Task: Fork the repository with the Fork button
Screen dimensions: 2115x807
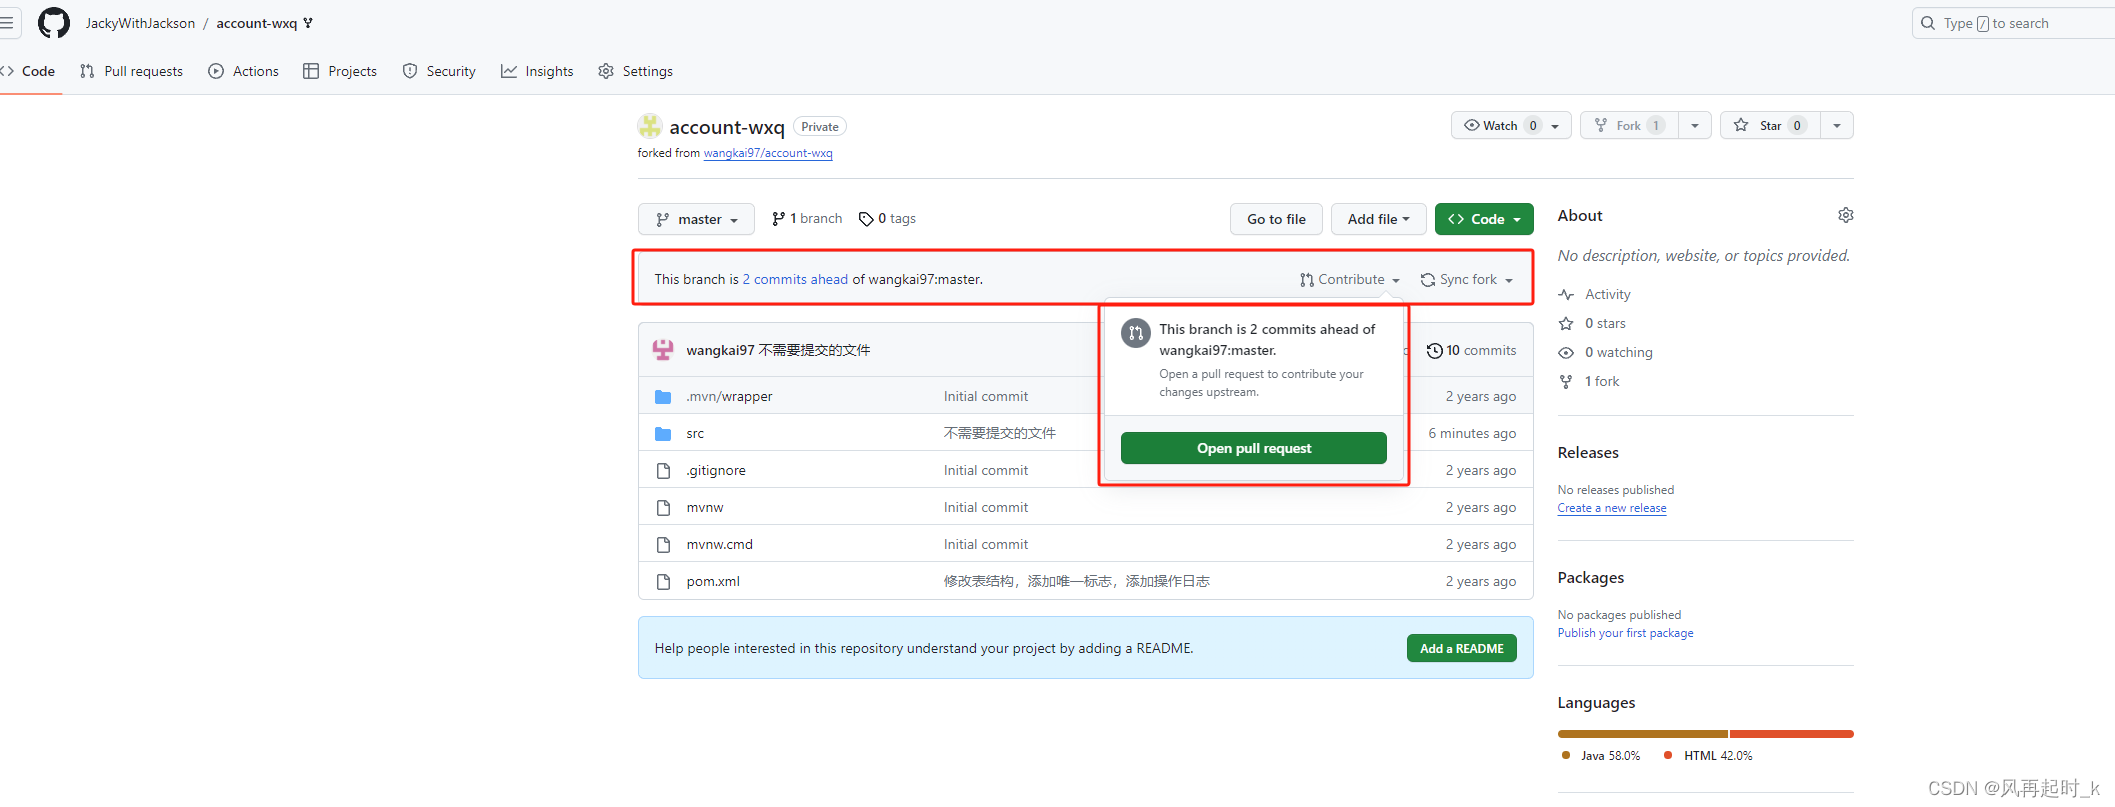Action: [1629, 125]
